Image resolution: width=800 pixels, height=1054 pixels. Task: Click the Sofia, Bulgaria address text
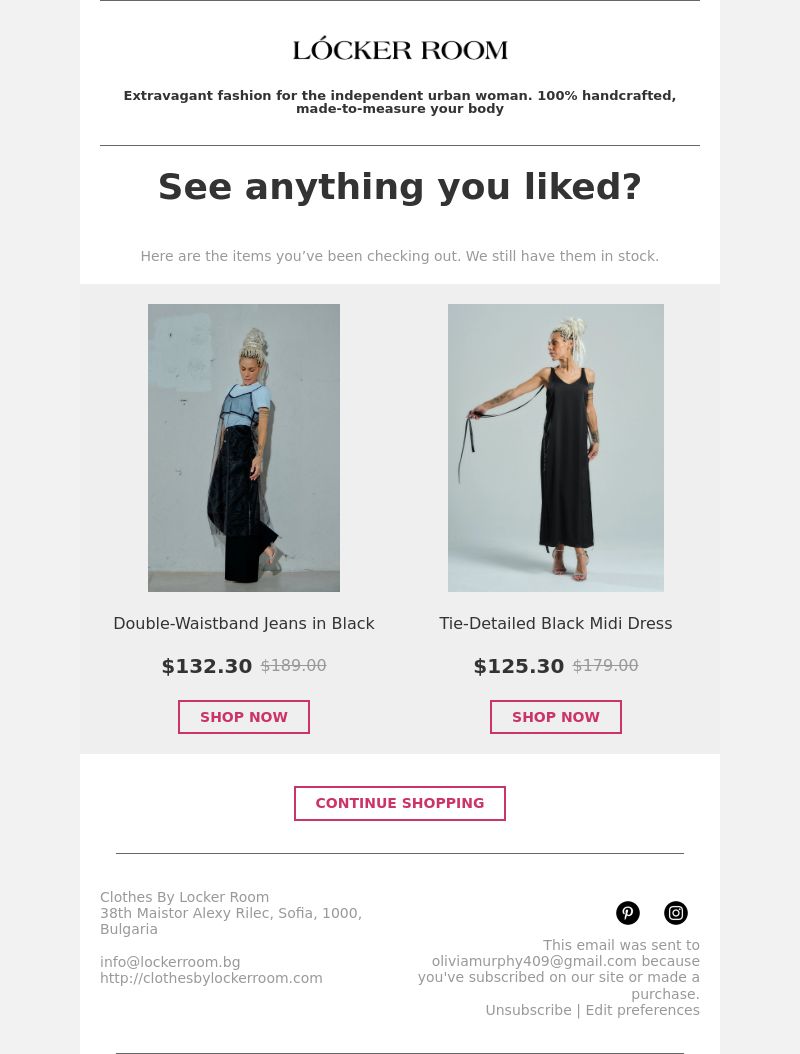[x=231, y=921]
